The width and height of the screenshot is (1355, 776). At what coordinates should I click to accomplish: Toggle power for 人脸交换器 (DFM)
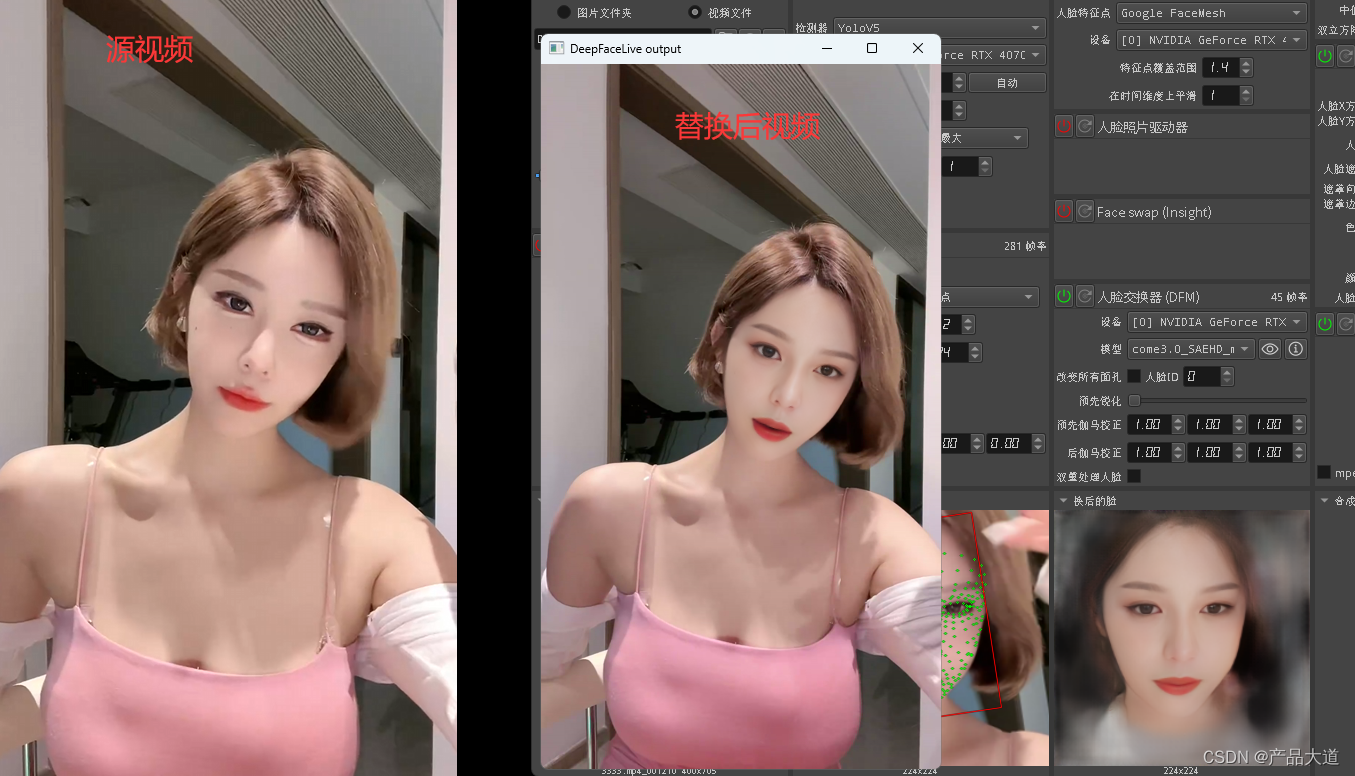[1064, 296]
